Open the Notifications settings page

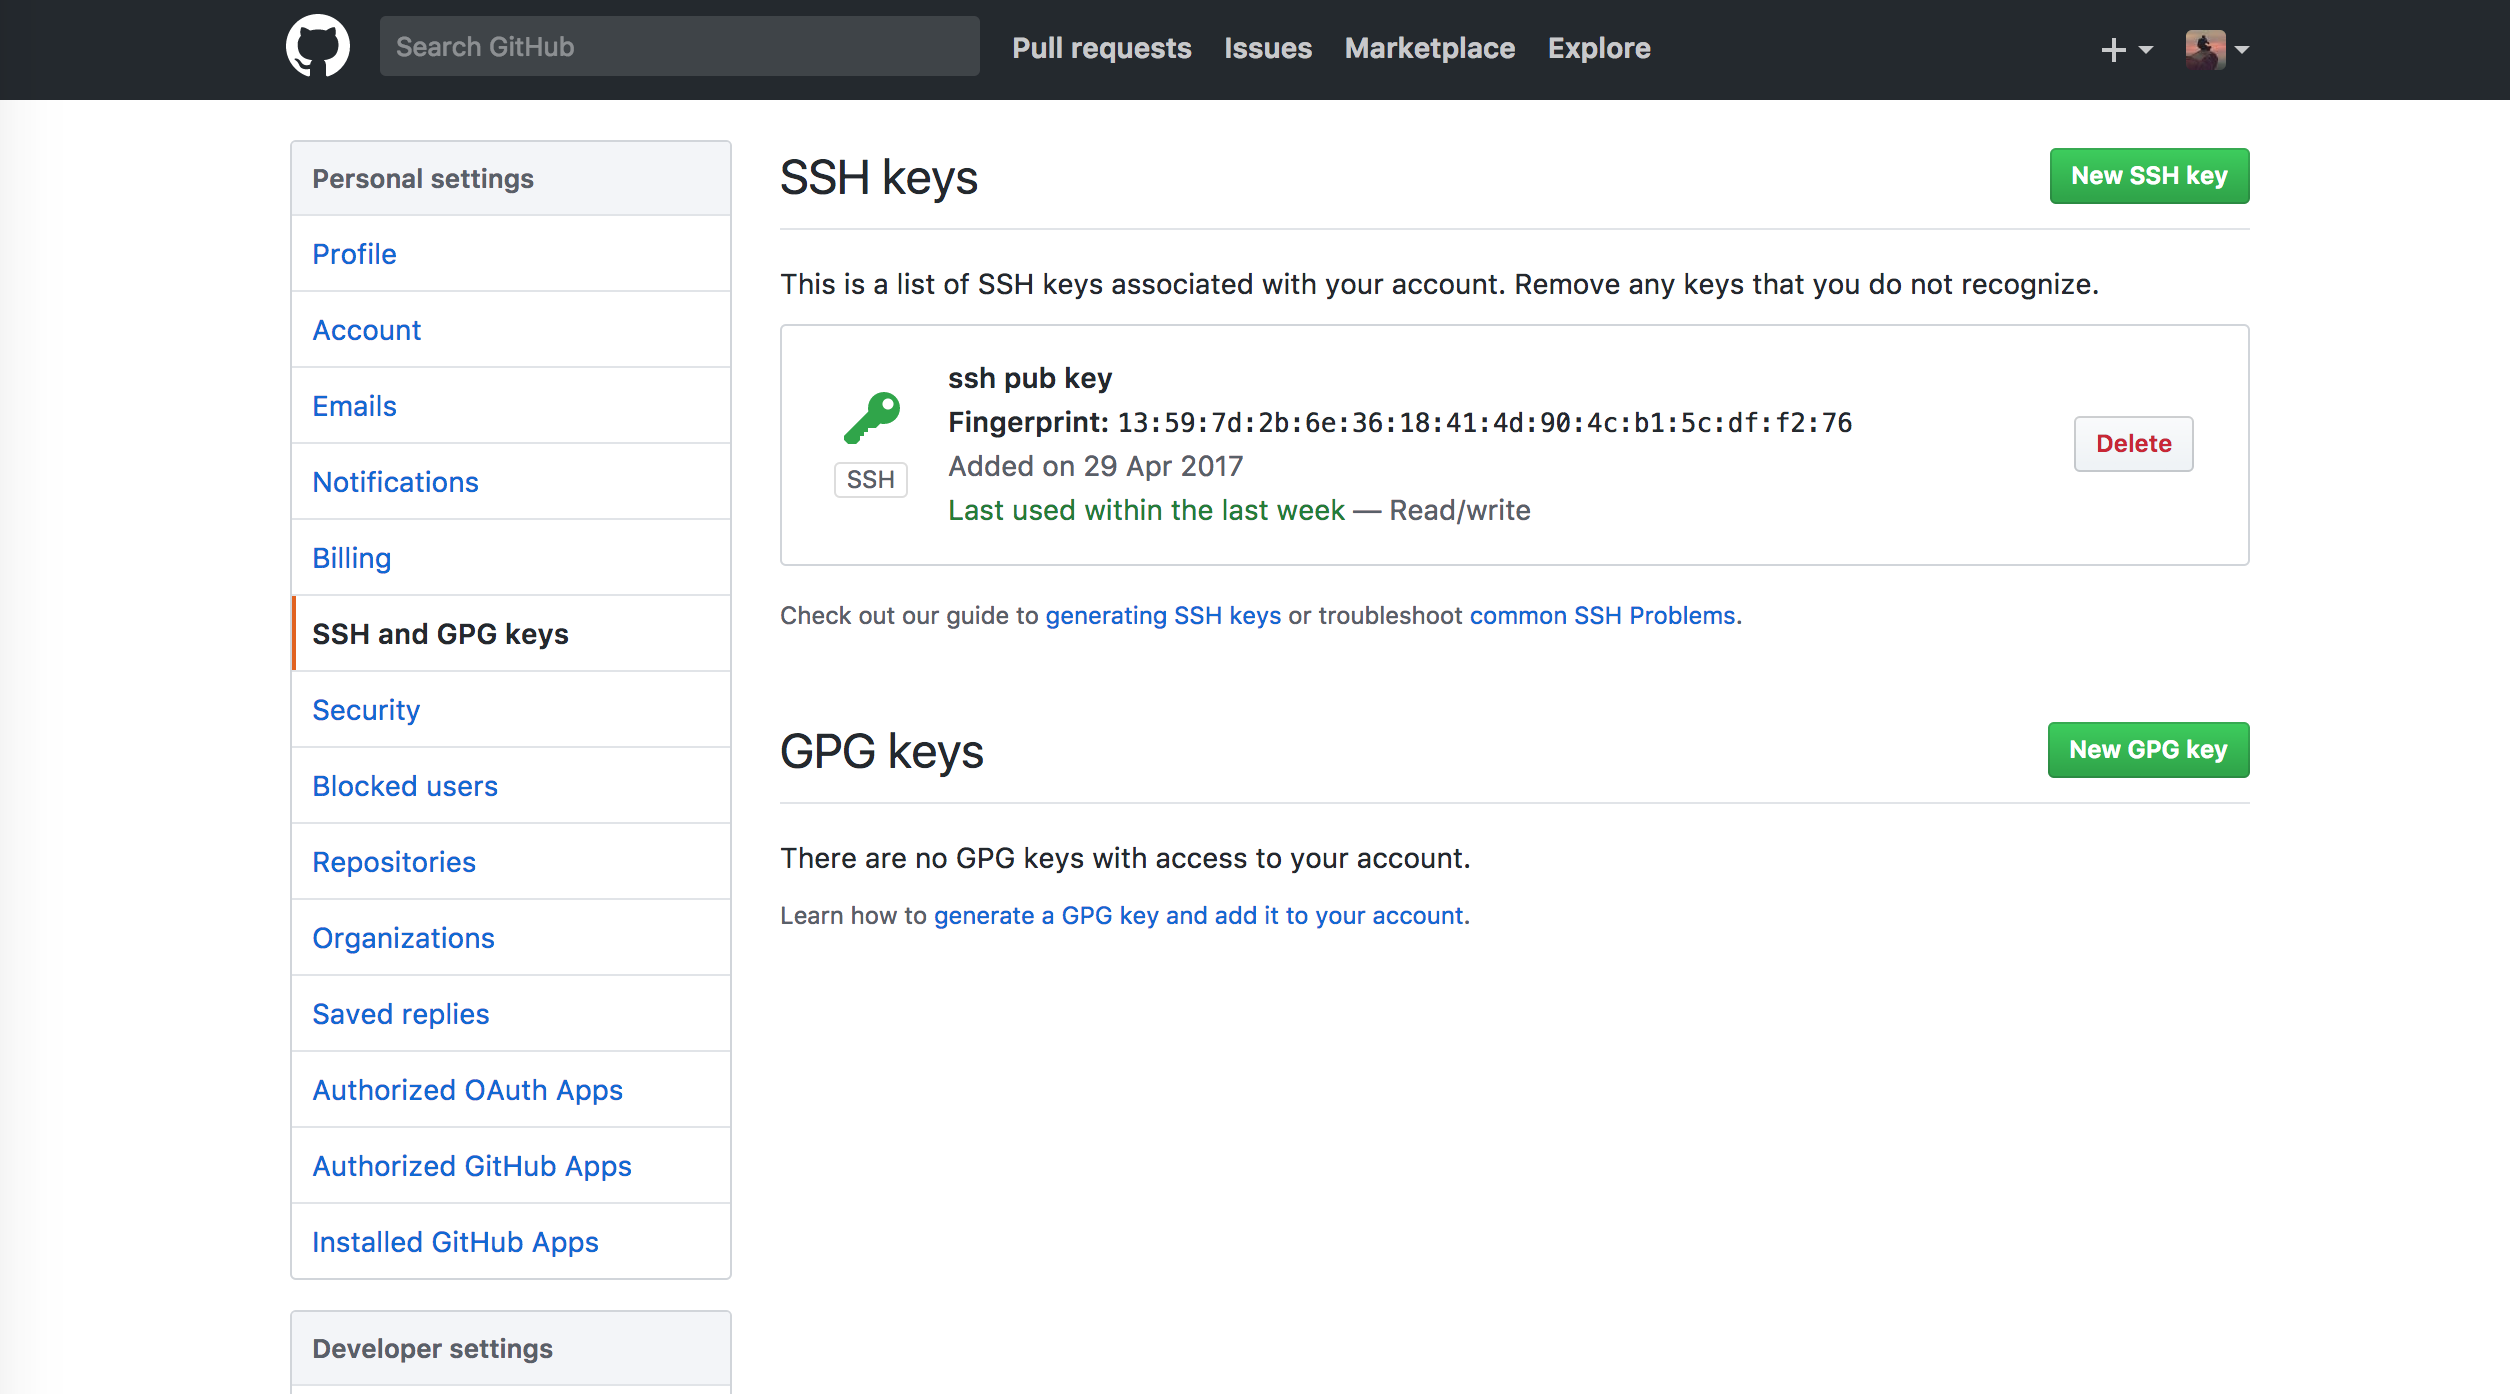coord(395,482)
